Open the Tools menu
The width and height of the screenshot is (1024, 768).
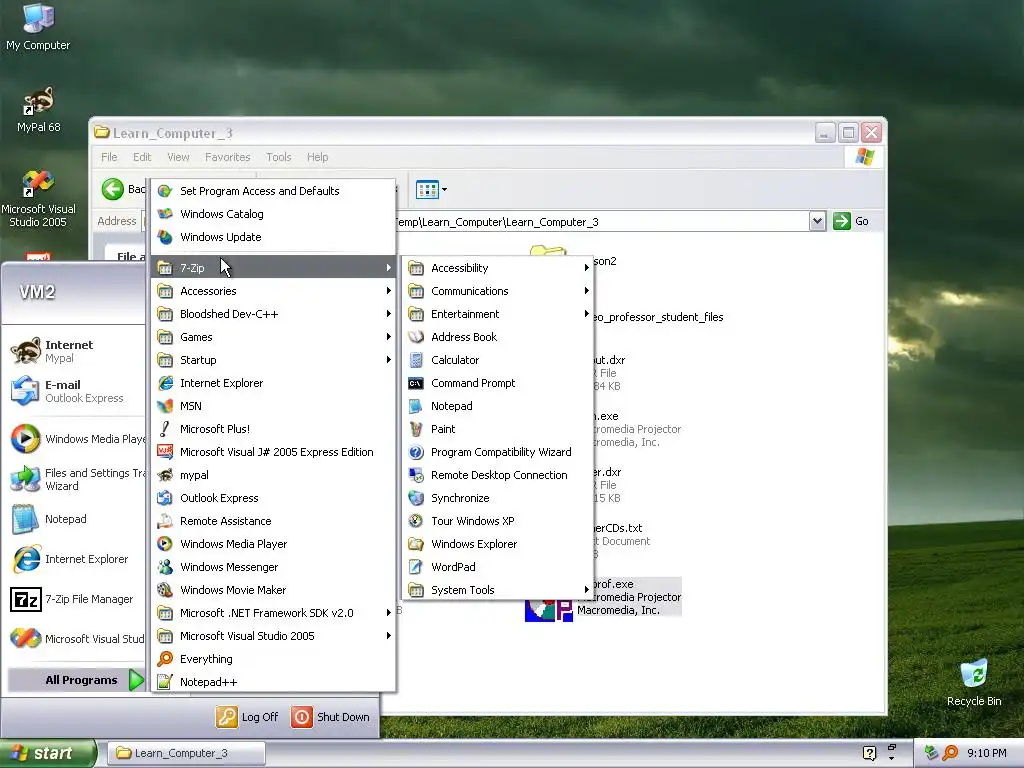pos(278,157)
